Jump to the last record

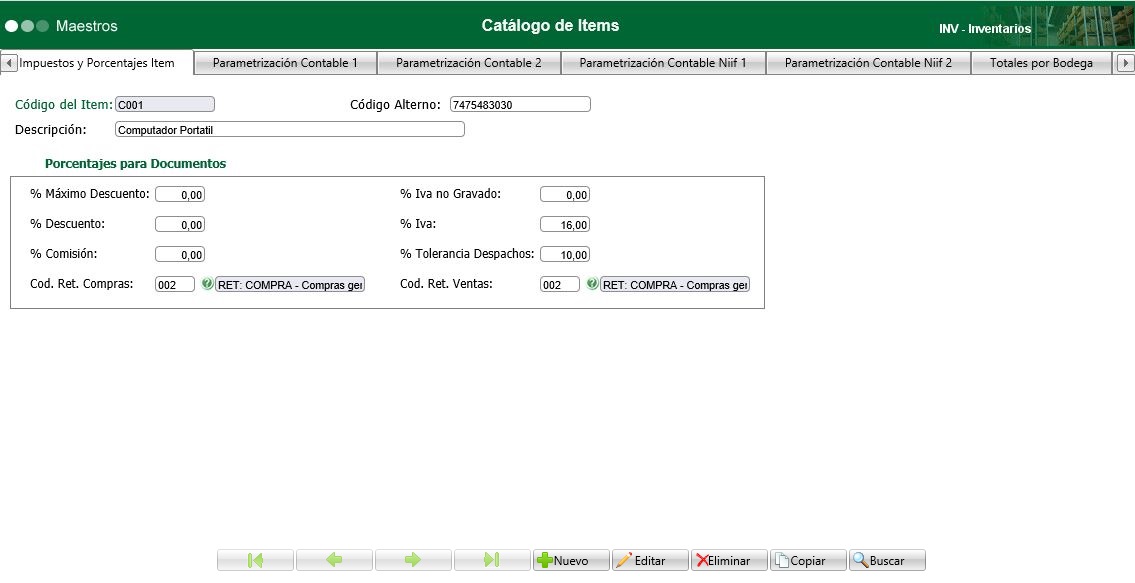(x=492, y=559)
